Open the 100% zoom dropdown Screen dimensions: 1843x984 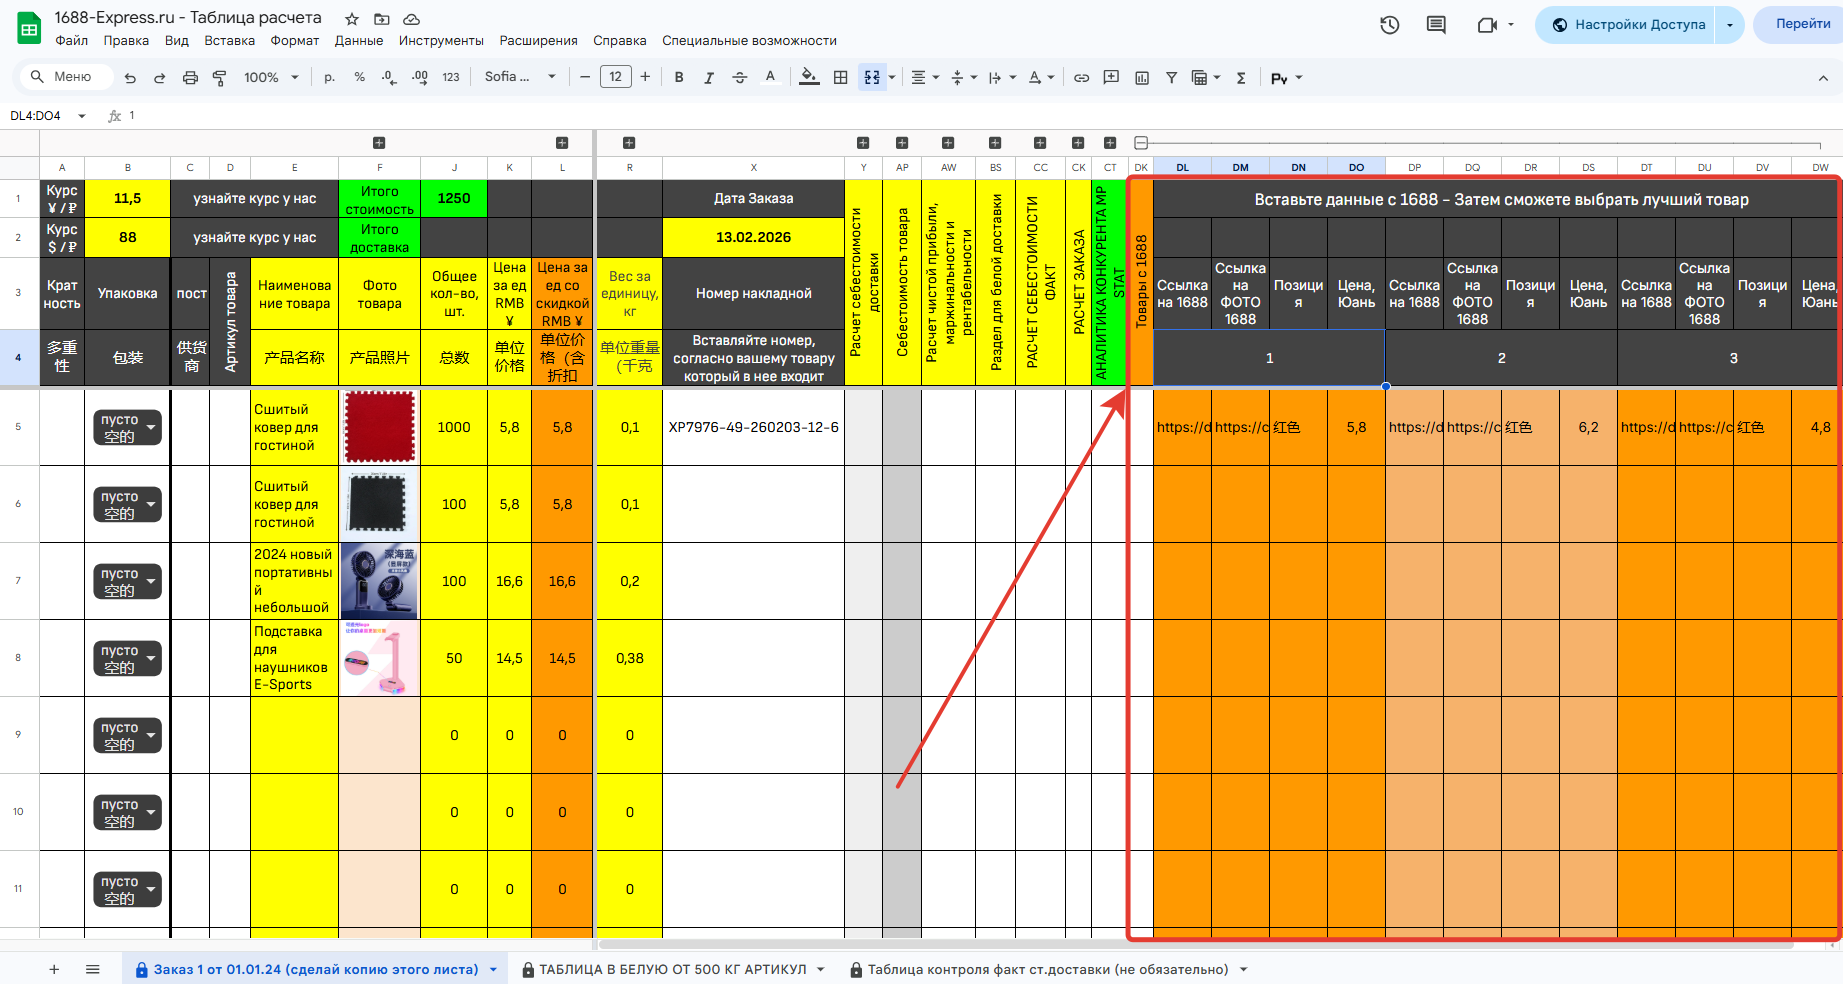[x=271, y=78]
